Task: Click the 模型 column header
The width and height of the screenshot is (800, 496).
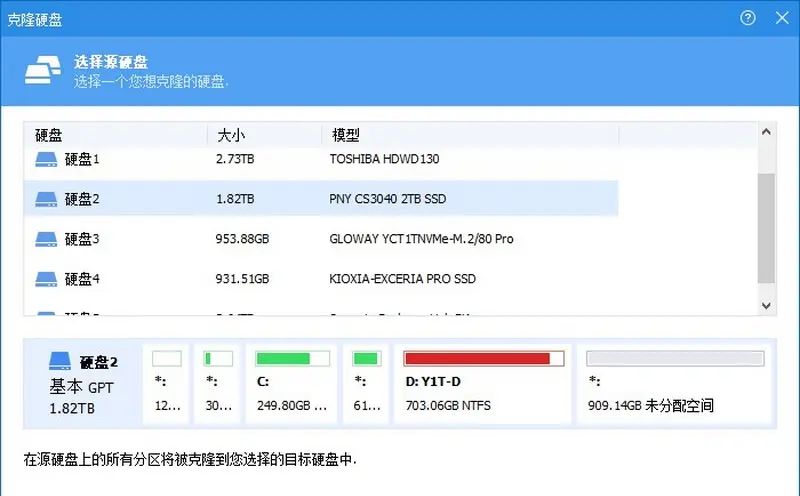Action: tap(470, 135)
